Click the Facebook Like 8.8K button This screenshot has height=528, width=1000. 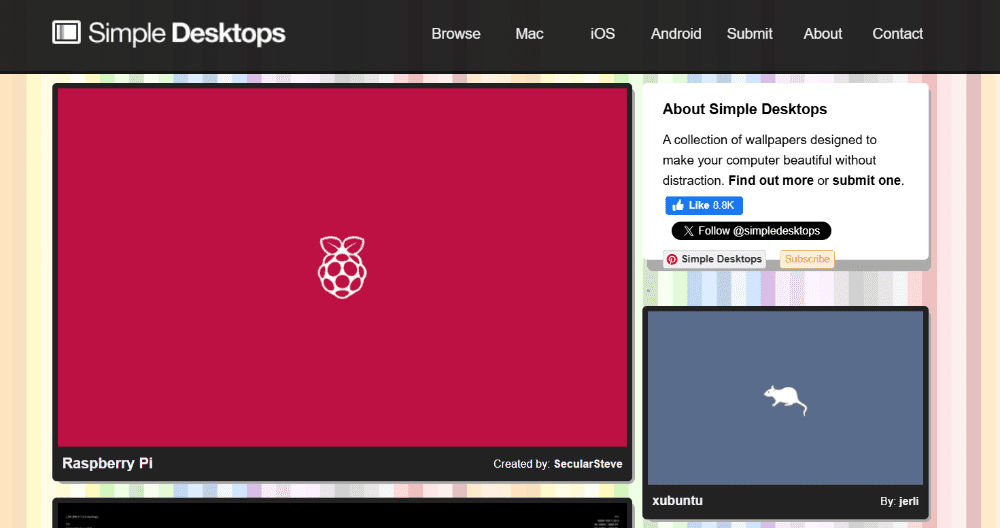tap(704, 205)
